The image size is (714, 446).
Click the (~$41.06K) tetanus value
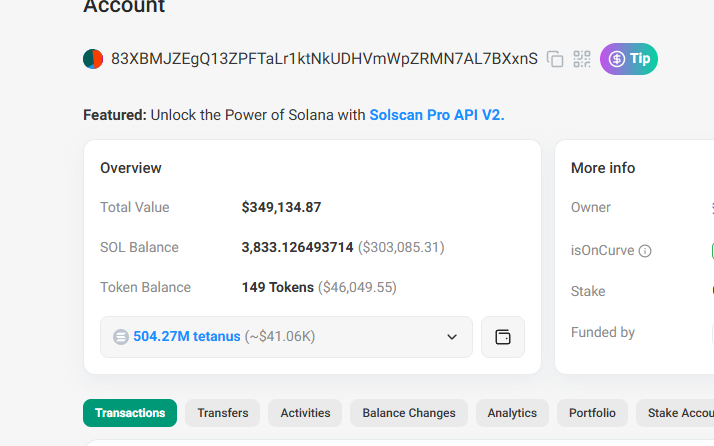(280, 336)
